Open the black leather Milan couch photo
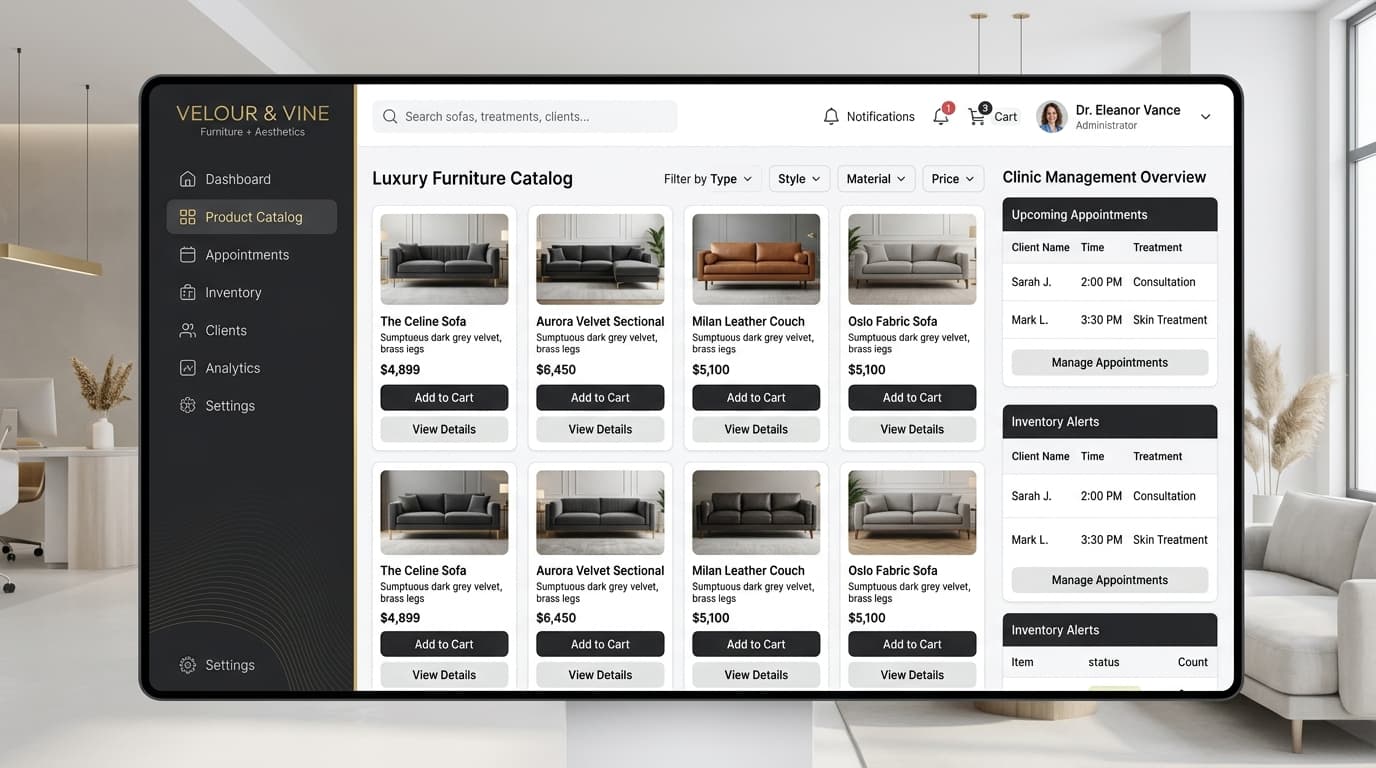Image resolution: width=1376 pixels, height=768 pixels. pos(756,512)
